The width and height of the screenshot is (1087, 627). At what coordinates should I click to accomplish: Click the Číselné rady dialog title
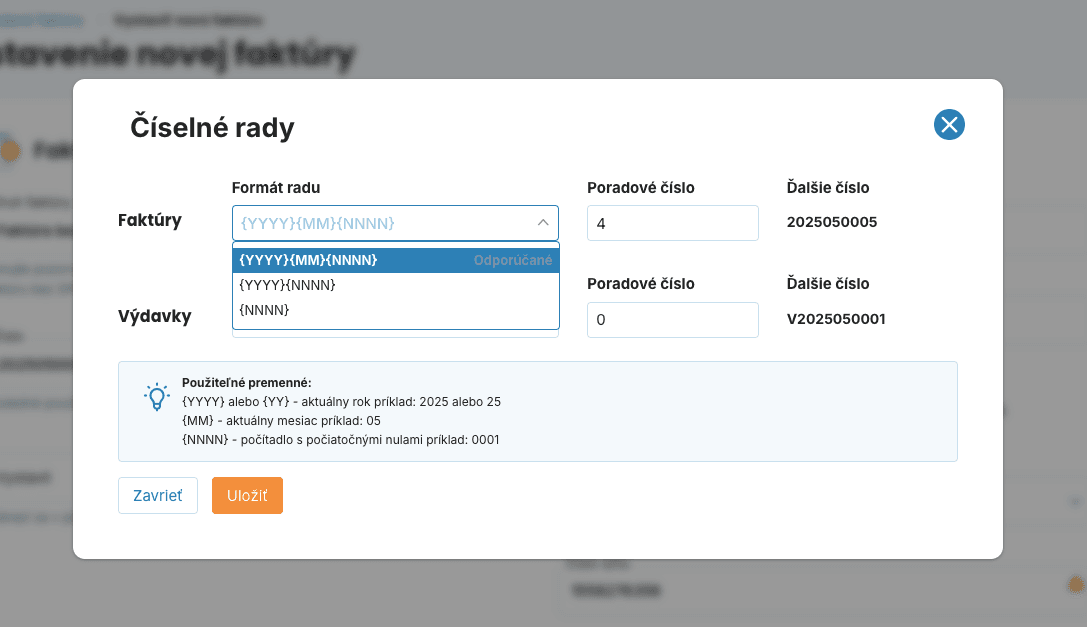click(x=212, y=127)
